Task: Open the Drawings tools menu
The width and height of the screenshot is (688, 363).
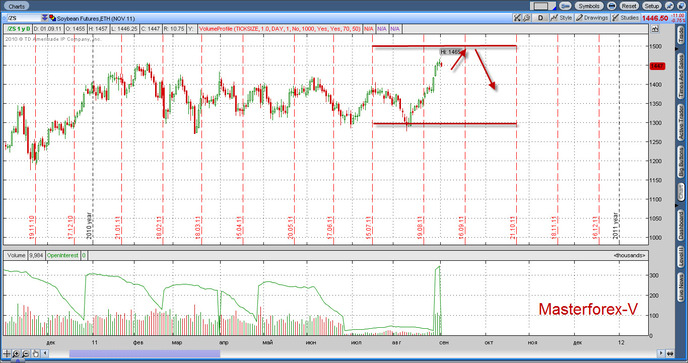Action: point(592,18)
